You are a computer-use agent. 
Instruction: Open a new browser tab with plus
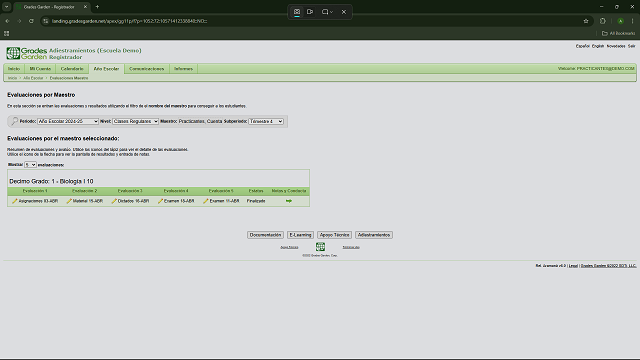(97, 7)
